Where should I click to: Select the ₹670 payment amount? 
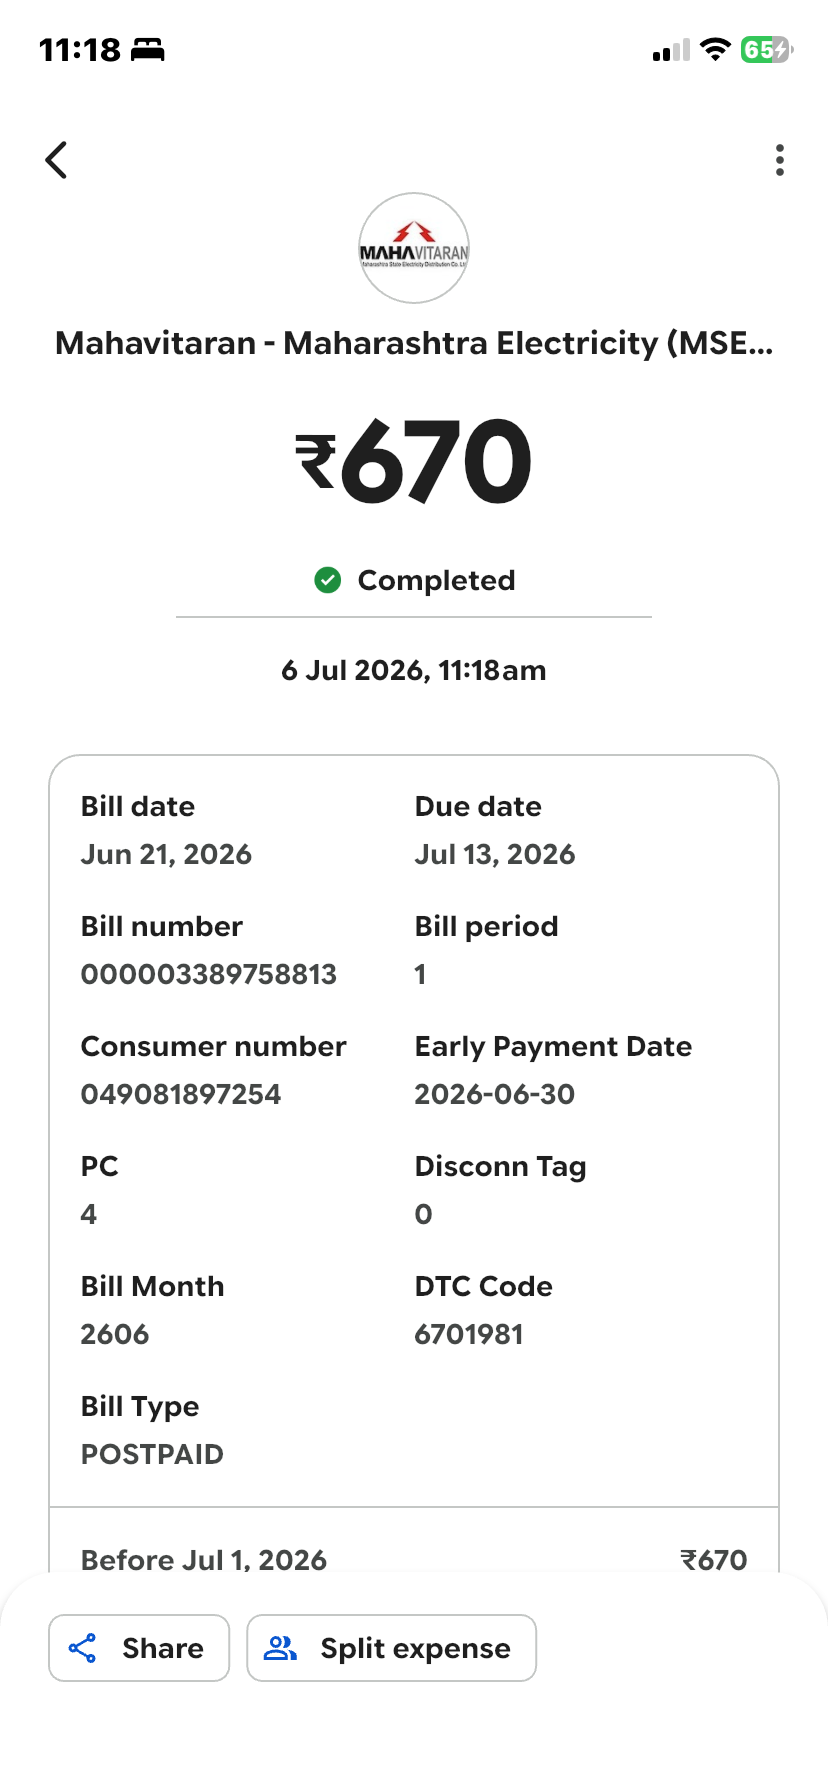(x=414, y=461)
